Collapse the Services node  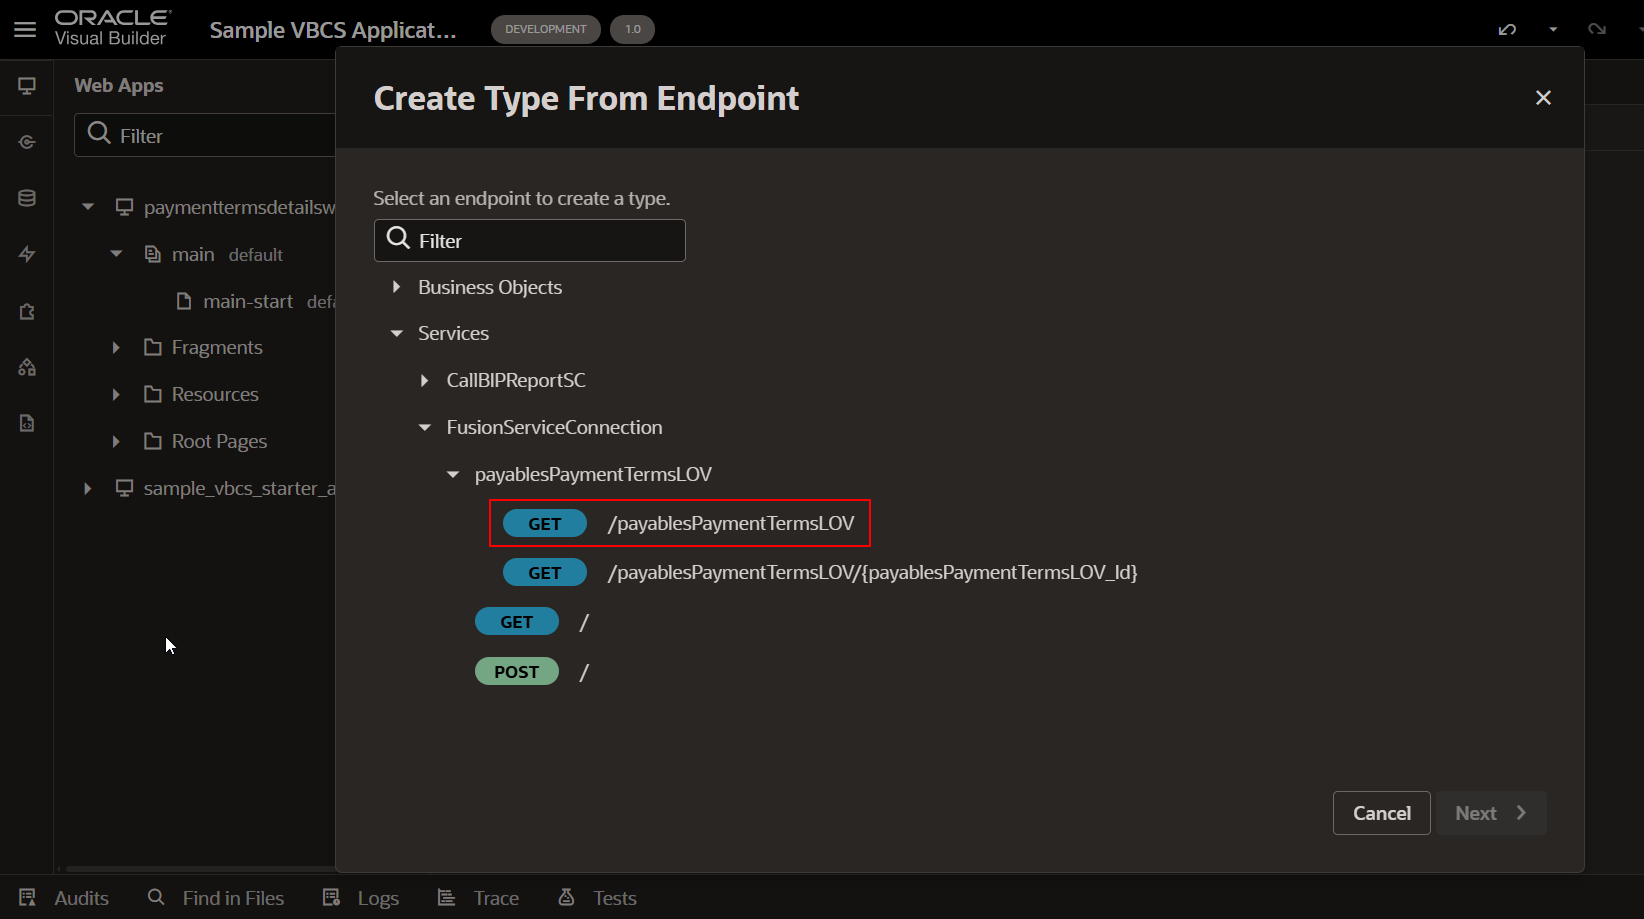click(397, 333)
